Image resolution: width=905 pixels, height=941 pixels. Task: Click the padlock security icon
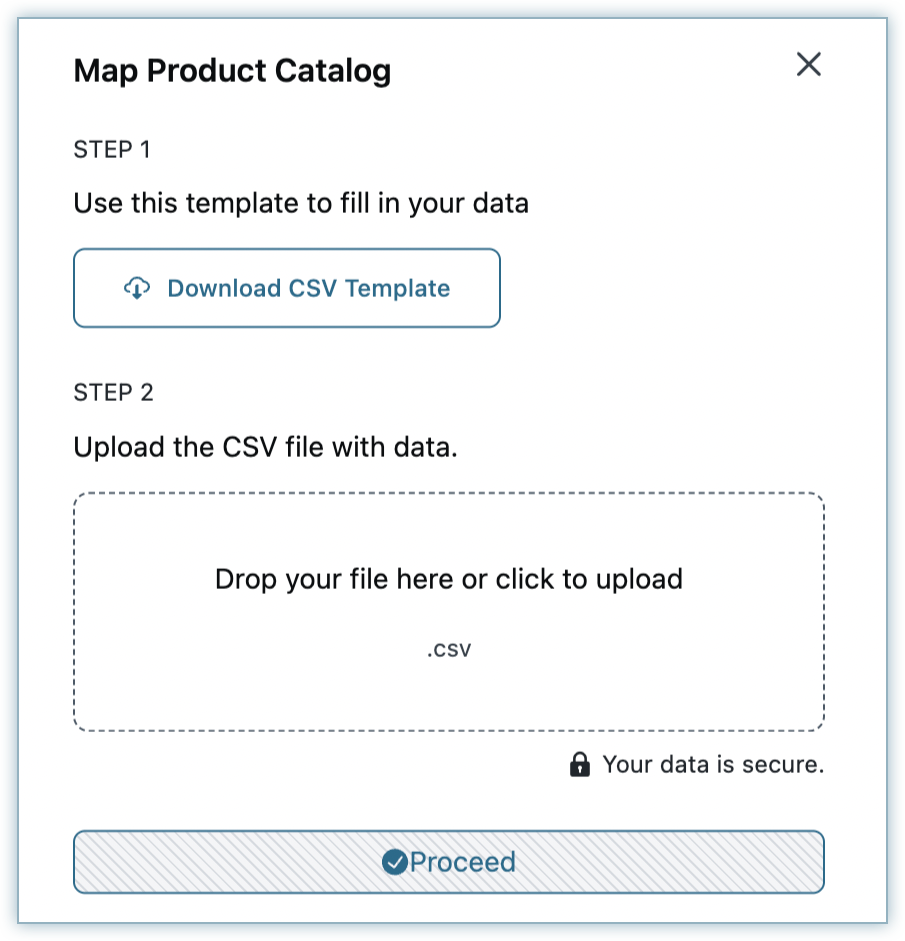click(579, 766)
